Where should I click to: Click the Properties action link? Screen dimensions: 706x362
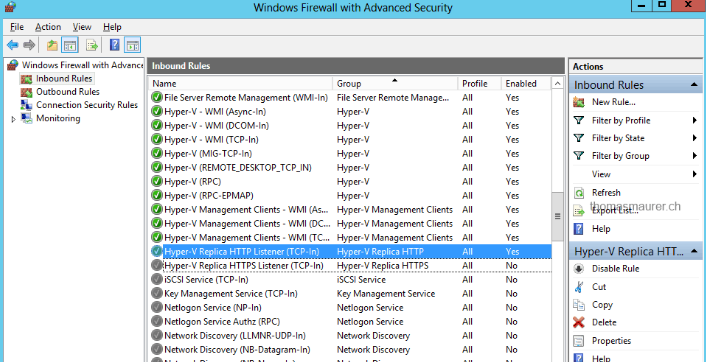click(x=611, y=341)
